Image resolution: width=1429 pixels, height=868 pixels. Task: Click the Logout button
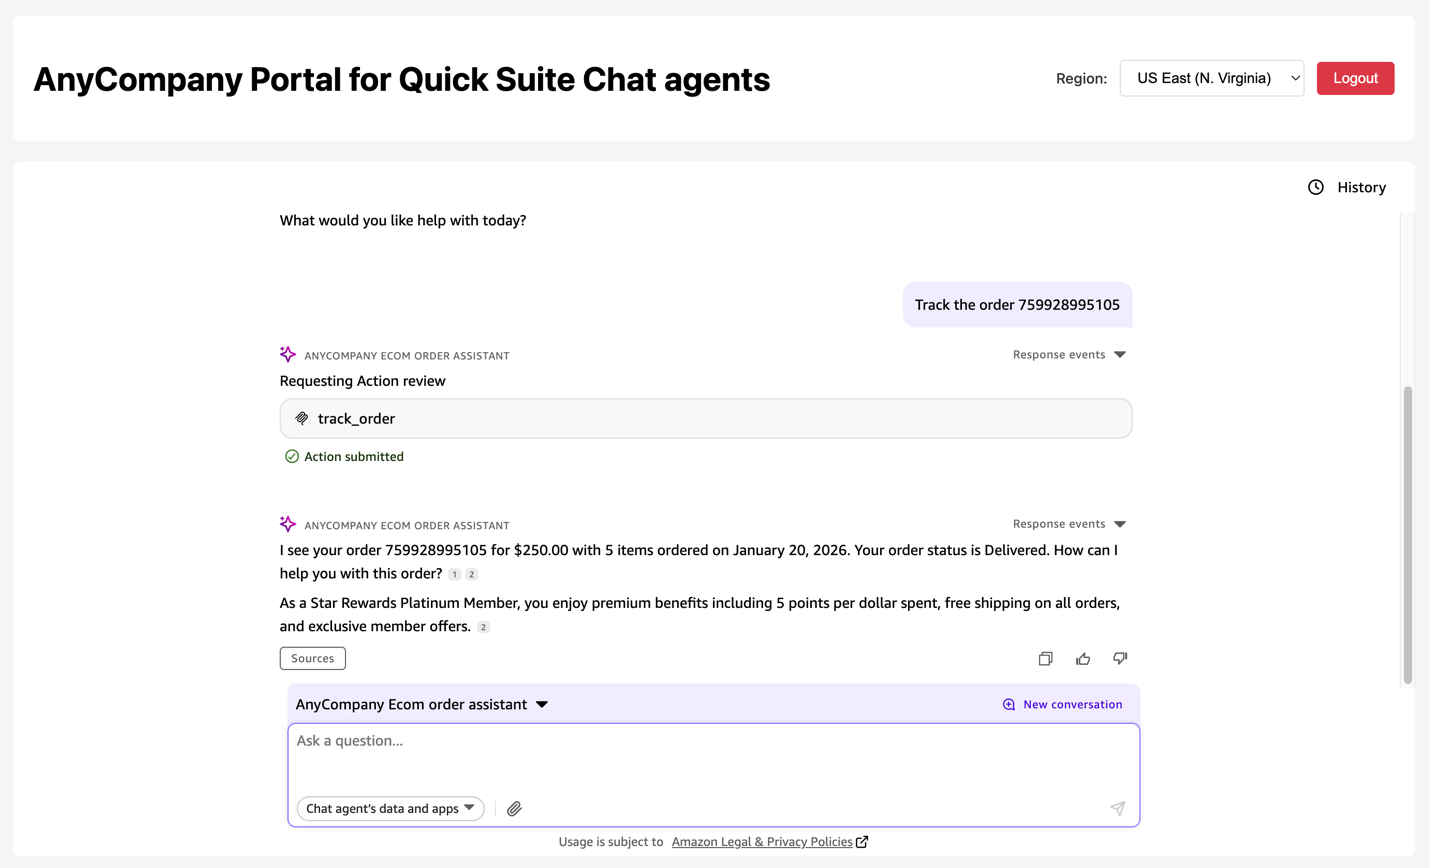pyautogui.click(x=1355, y=78)
